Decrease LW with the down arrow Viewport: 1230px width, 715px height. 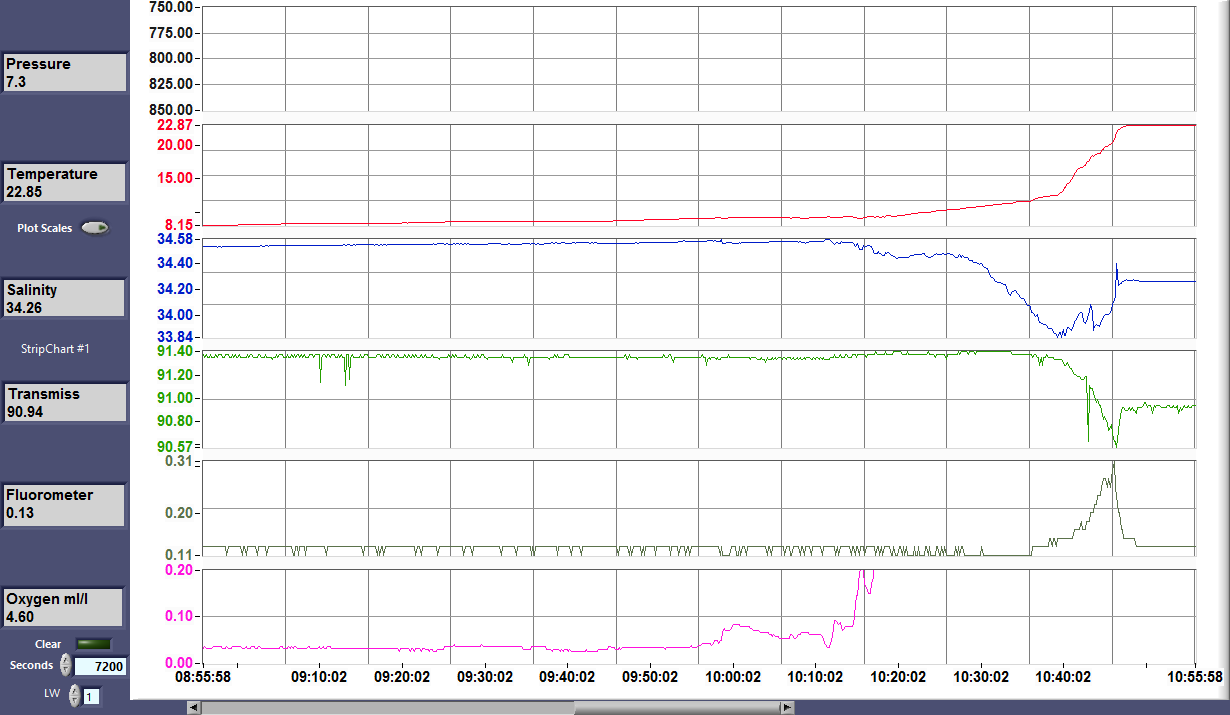coord(74,701)
